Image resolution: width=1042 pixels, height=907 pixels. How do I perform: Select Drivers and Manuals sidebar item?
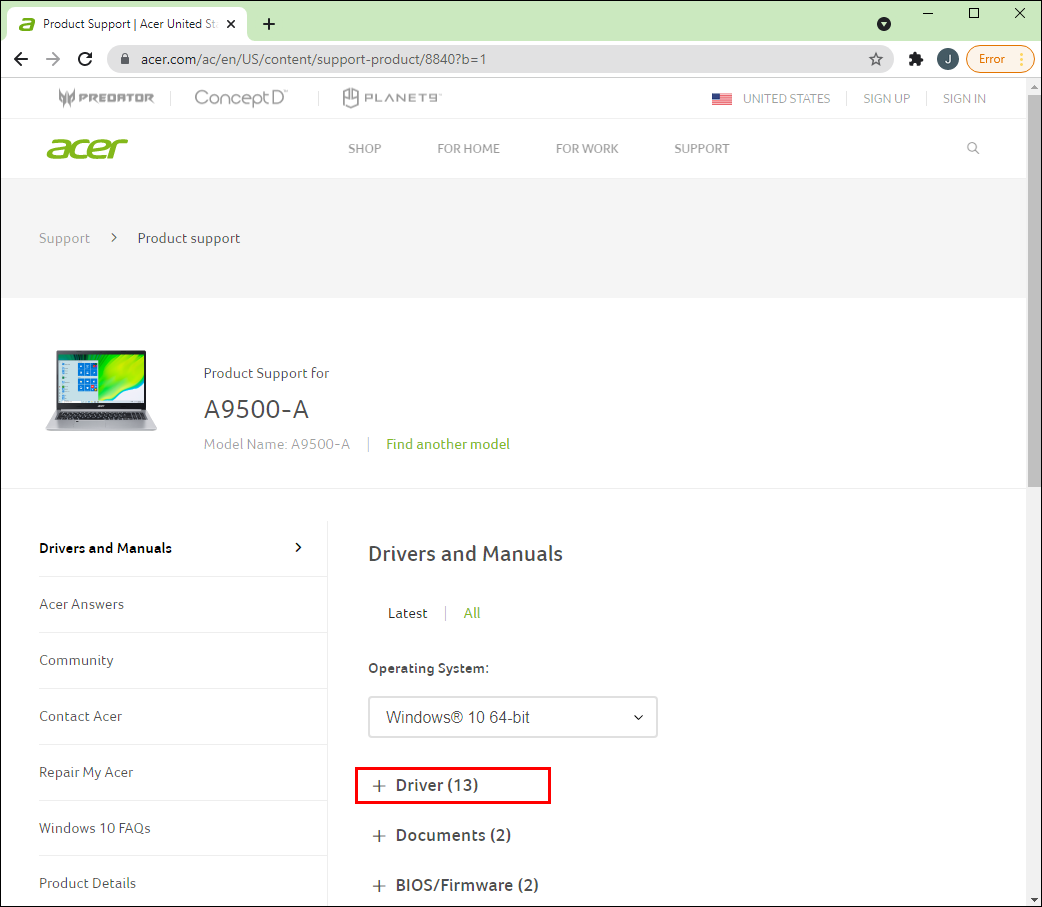pyautogui.click(x=106, y=548)
